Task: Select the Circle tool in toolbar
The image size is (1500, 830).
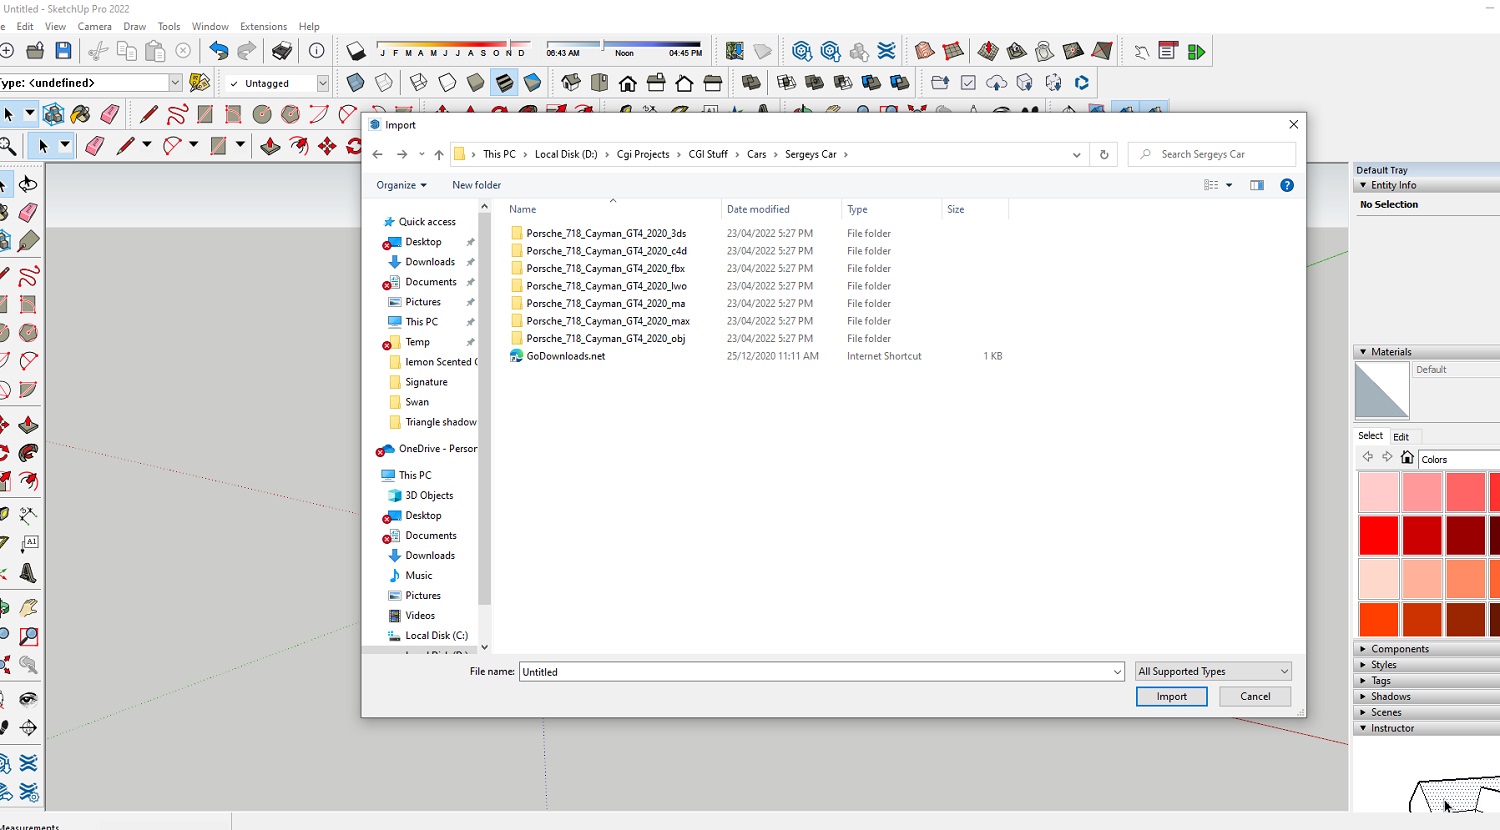Action: coord(262,115)
